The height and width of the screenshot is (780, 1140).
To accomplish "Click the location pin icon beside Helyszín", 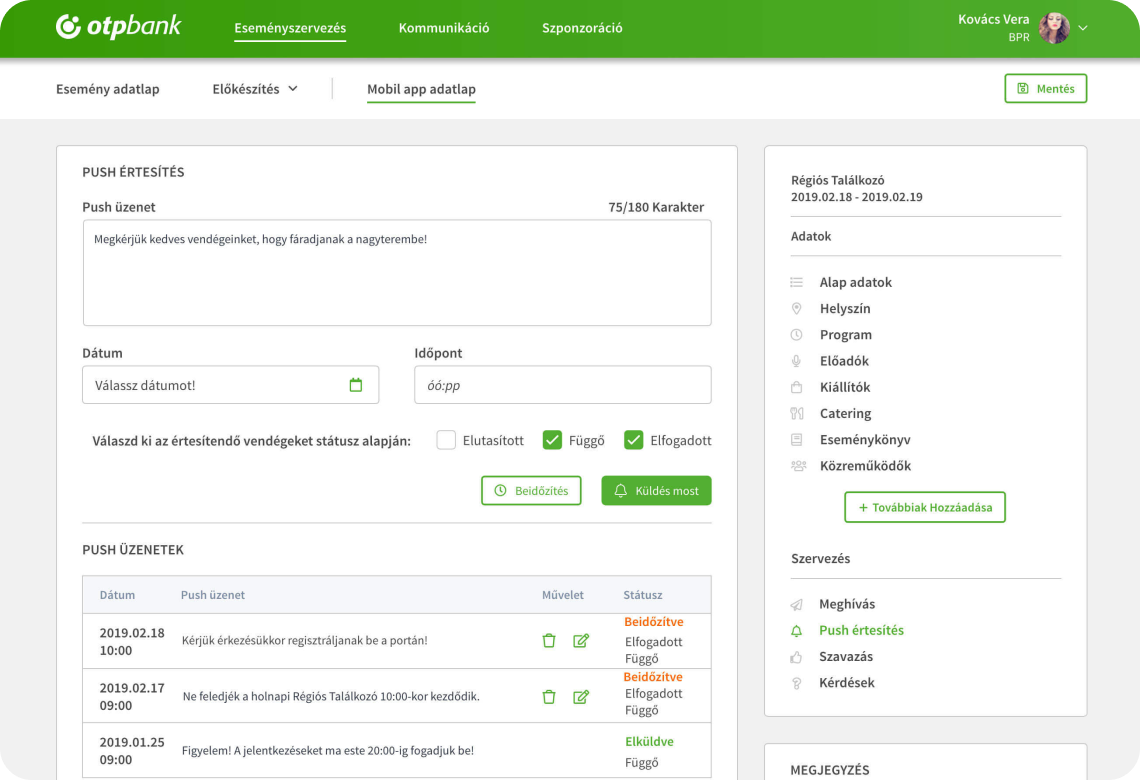I will (797, 308).
